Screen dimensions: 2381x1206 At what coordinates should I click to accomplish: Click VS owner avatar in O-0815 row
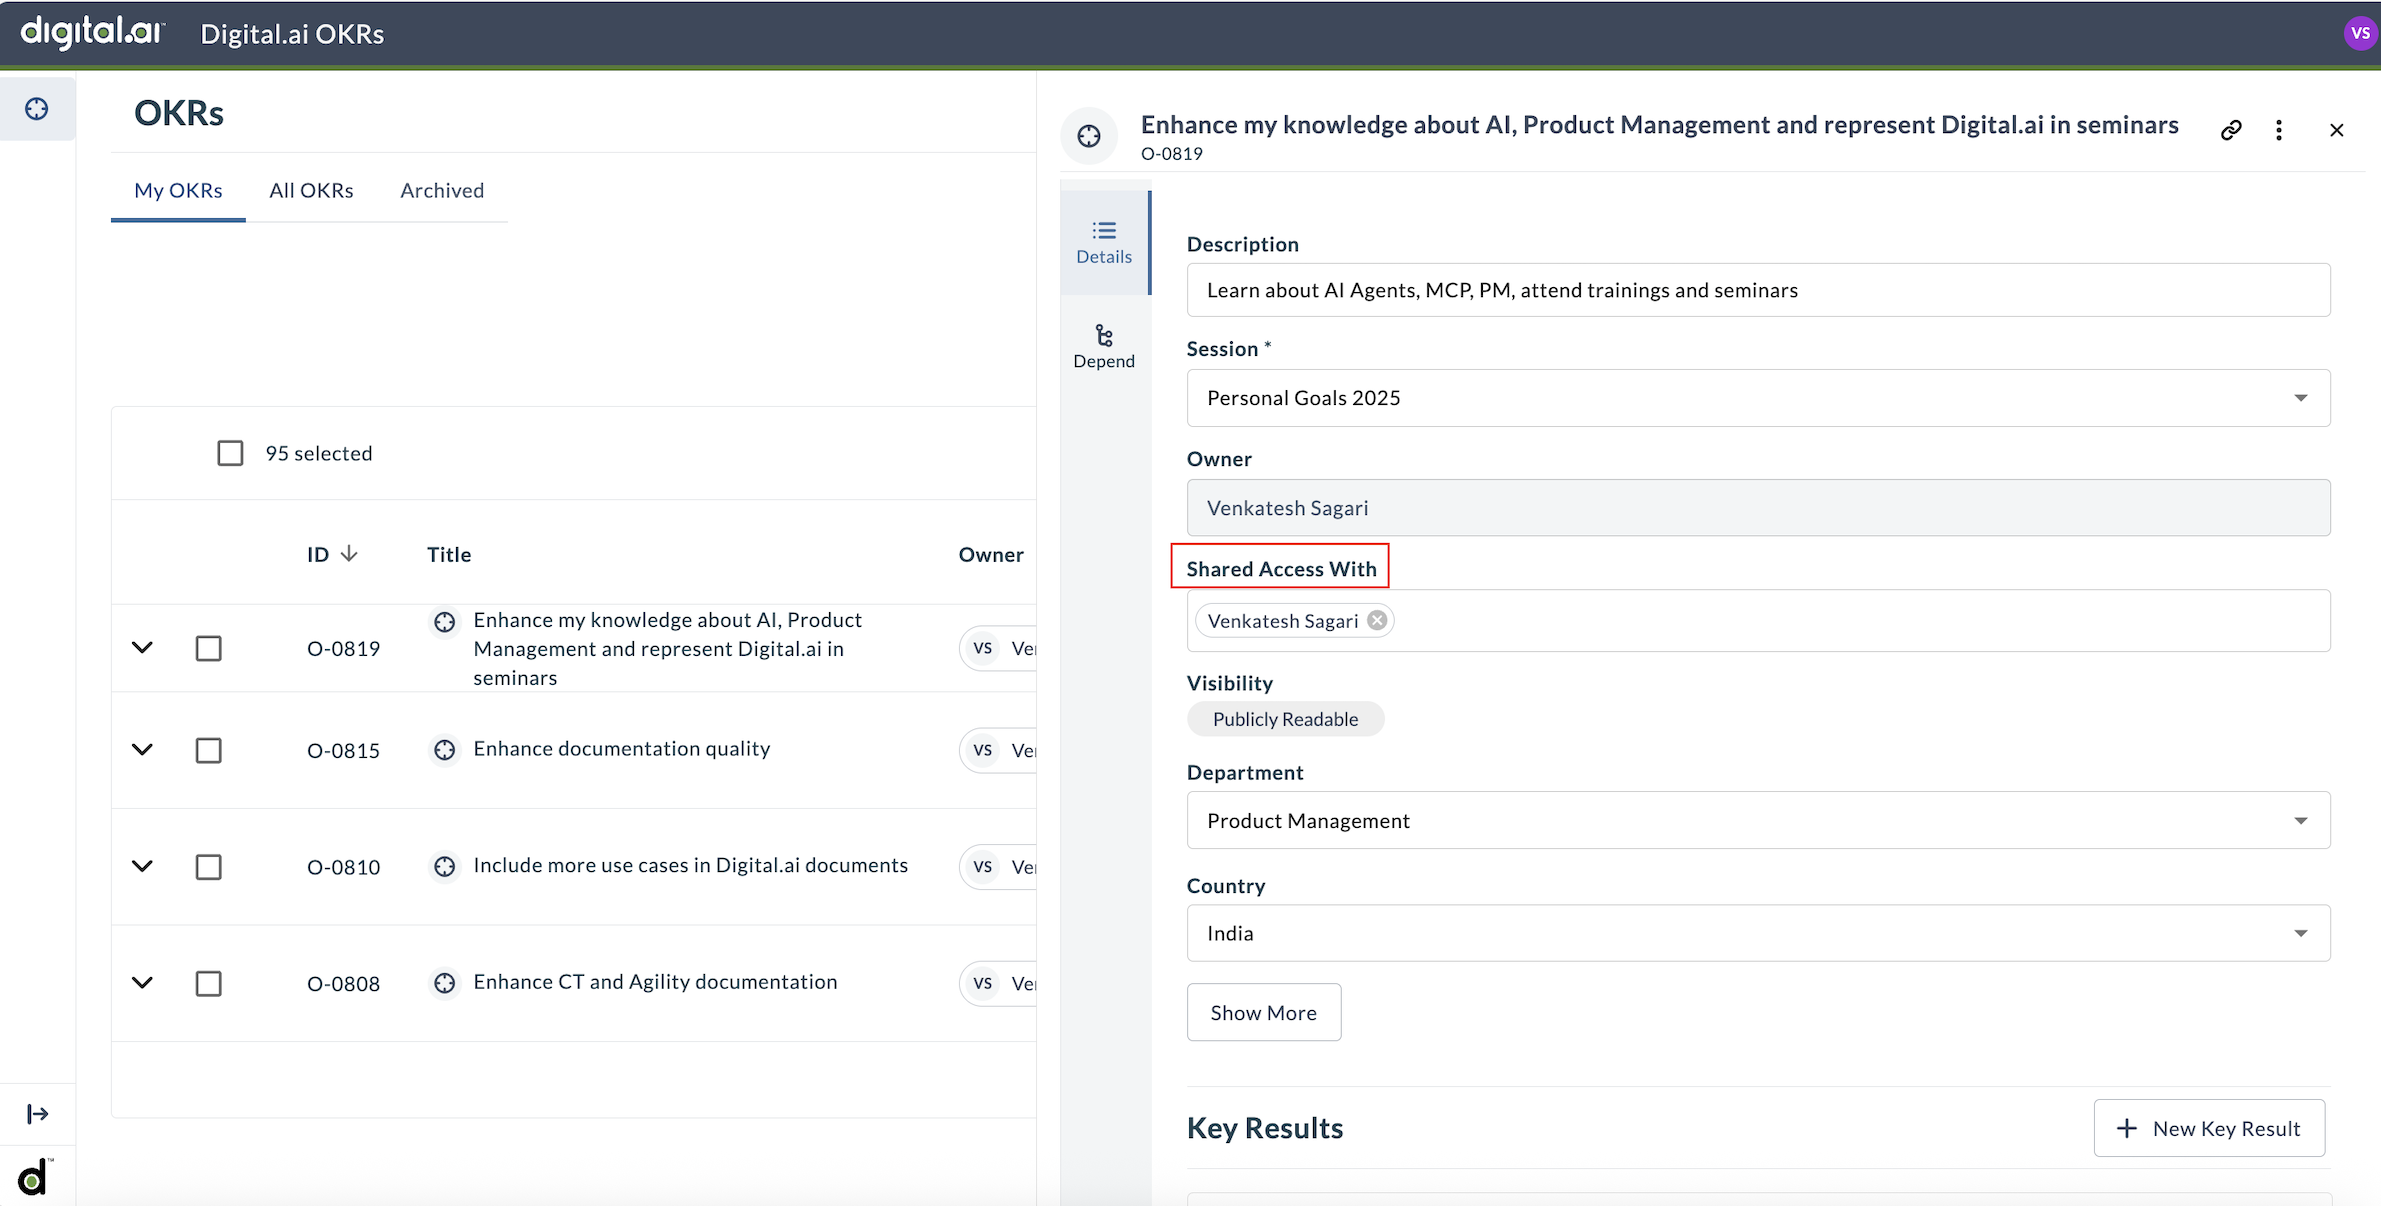[983, 750]
